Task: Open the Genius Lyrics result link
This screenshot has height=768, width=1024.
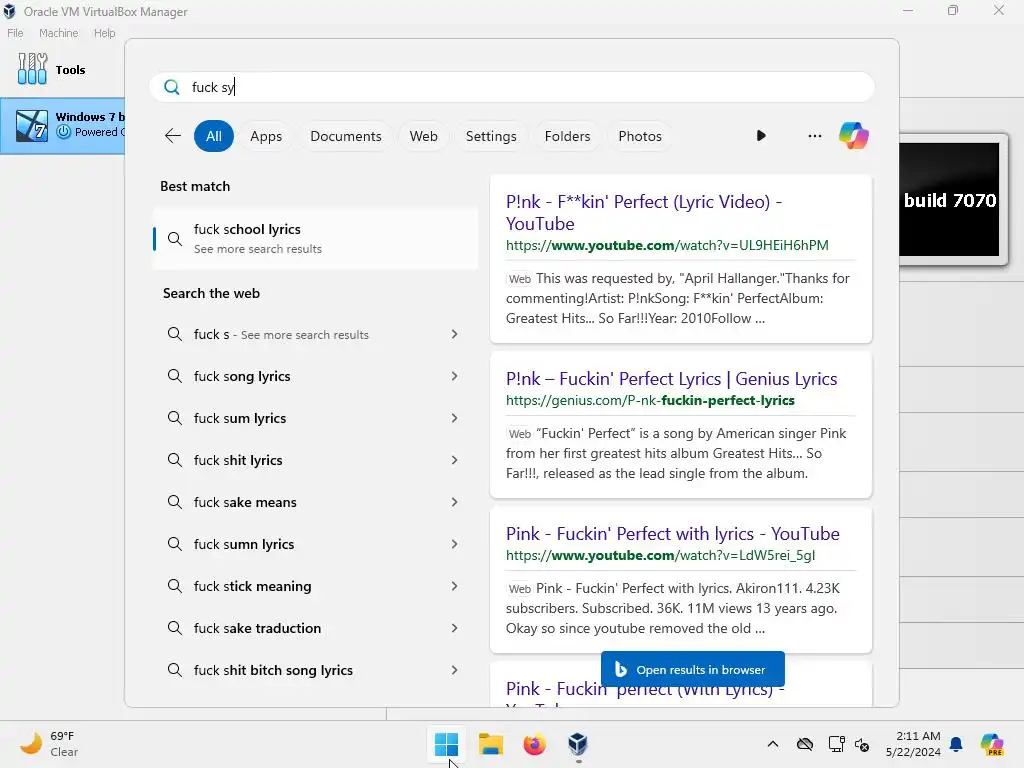Action: pos(671,379)
